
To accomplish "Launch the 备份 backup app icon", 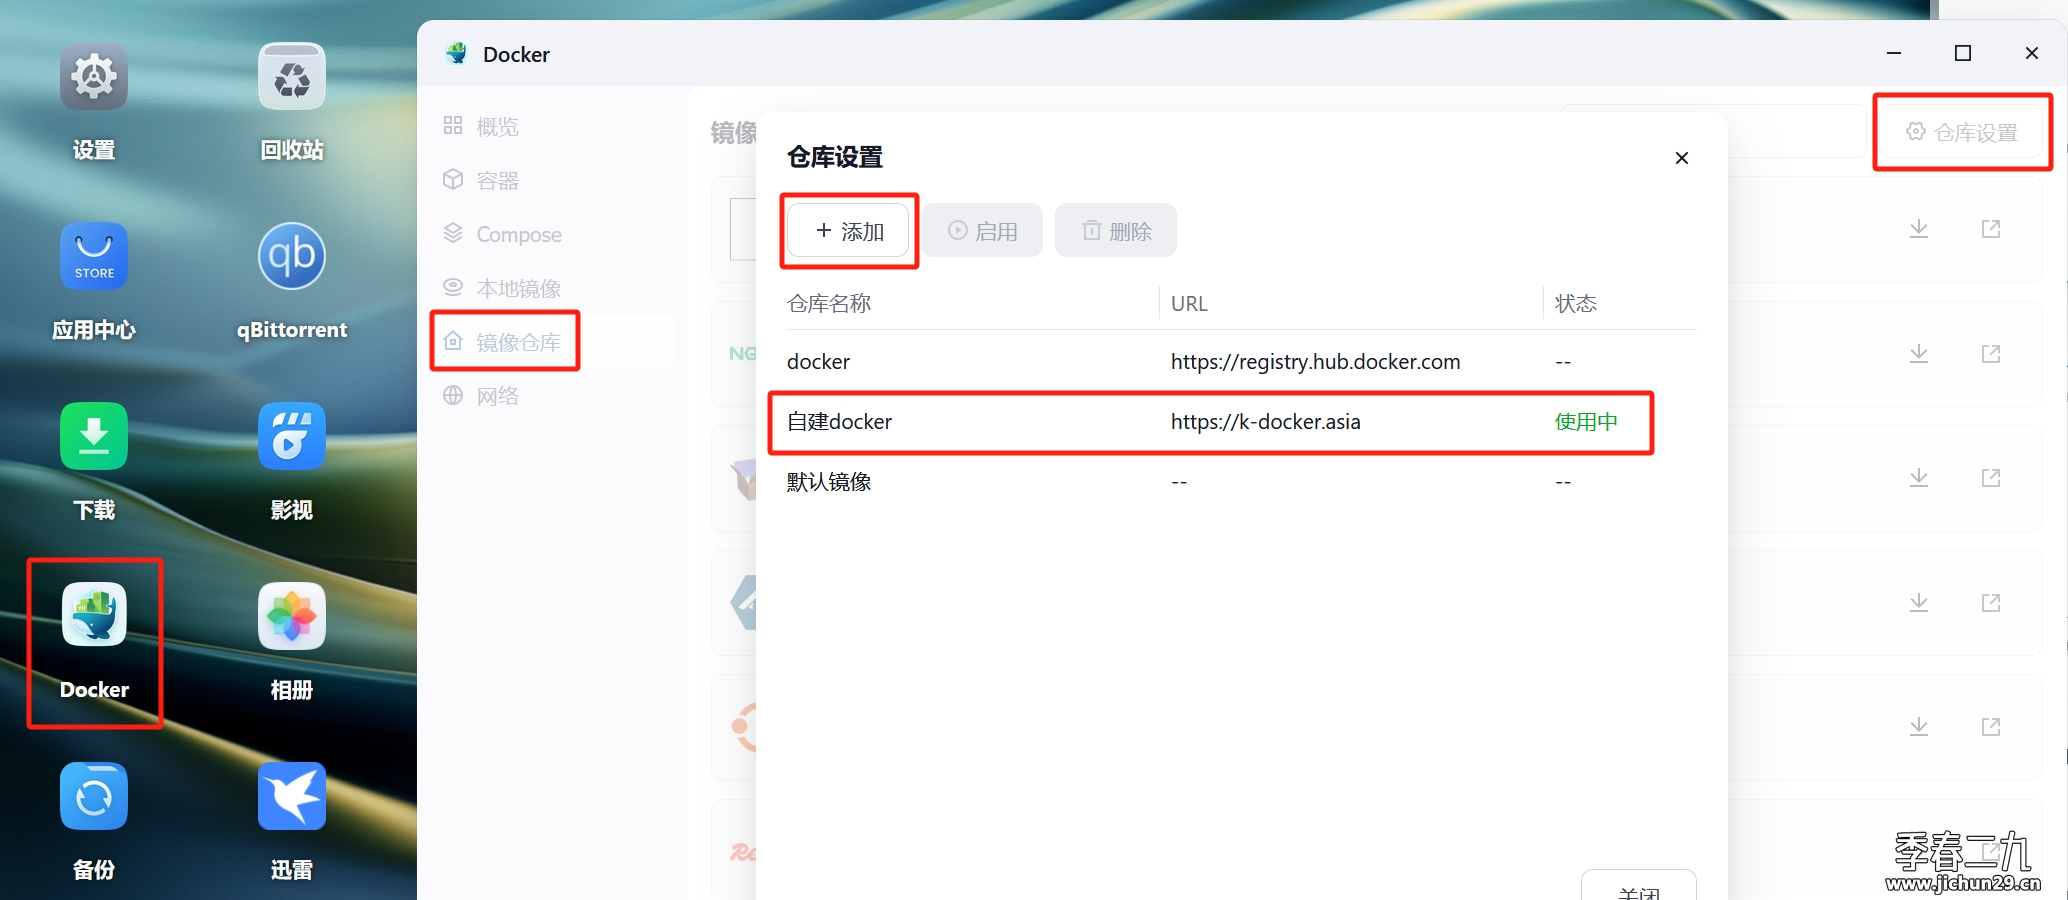I will (x=94, y=797).
